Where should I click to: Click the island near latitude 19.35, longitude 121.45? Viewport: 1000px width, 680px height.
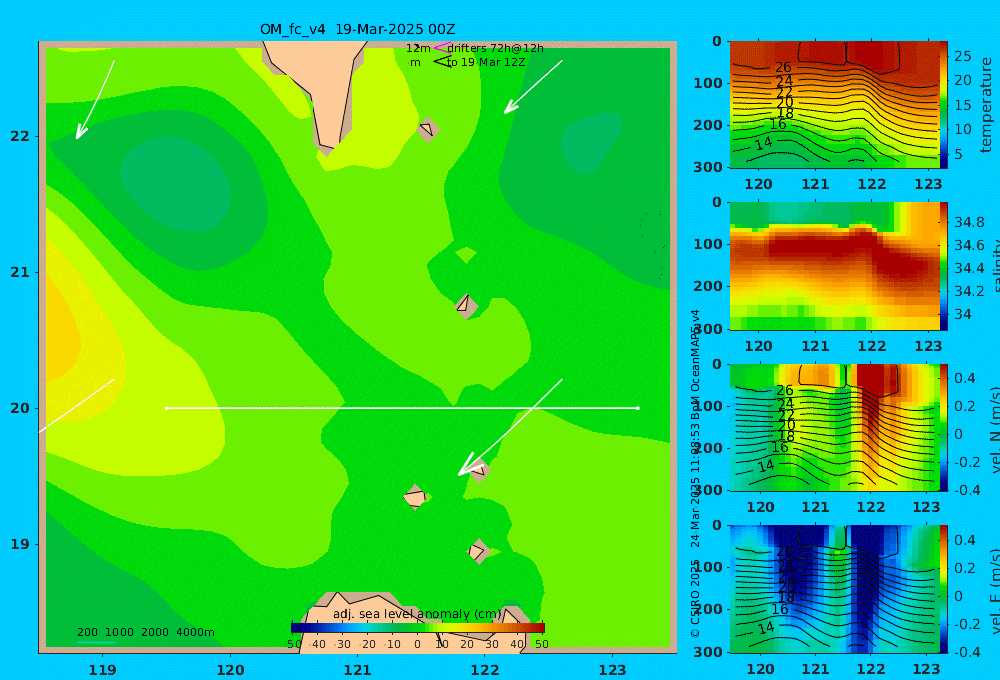click(415, 497)
